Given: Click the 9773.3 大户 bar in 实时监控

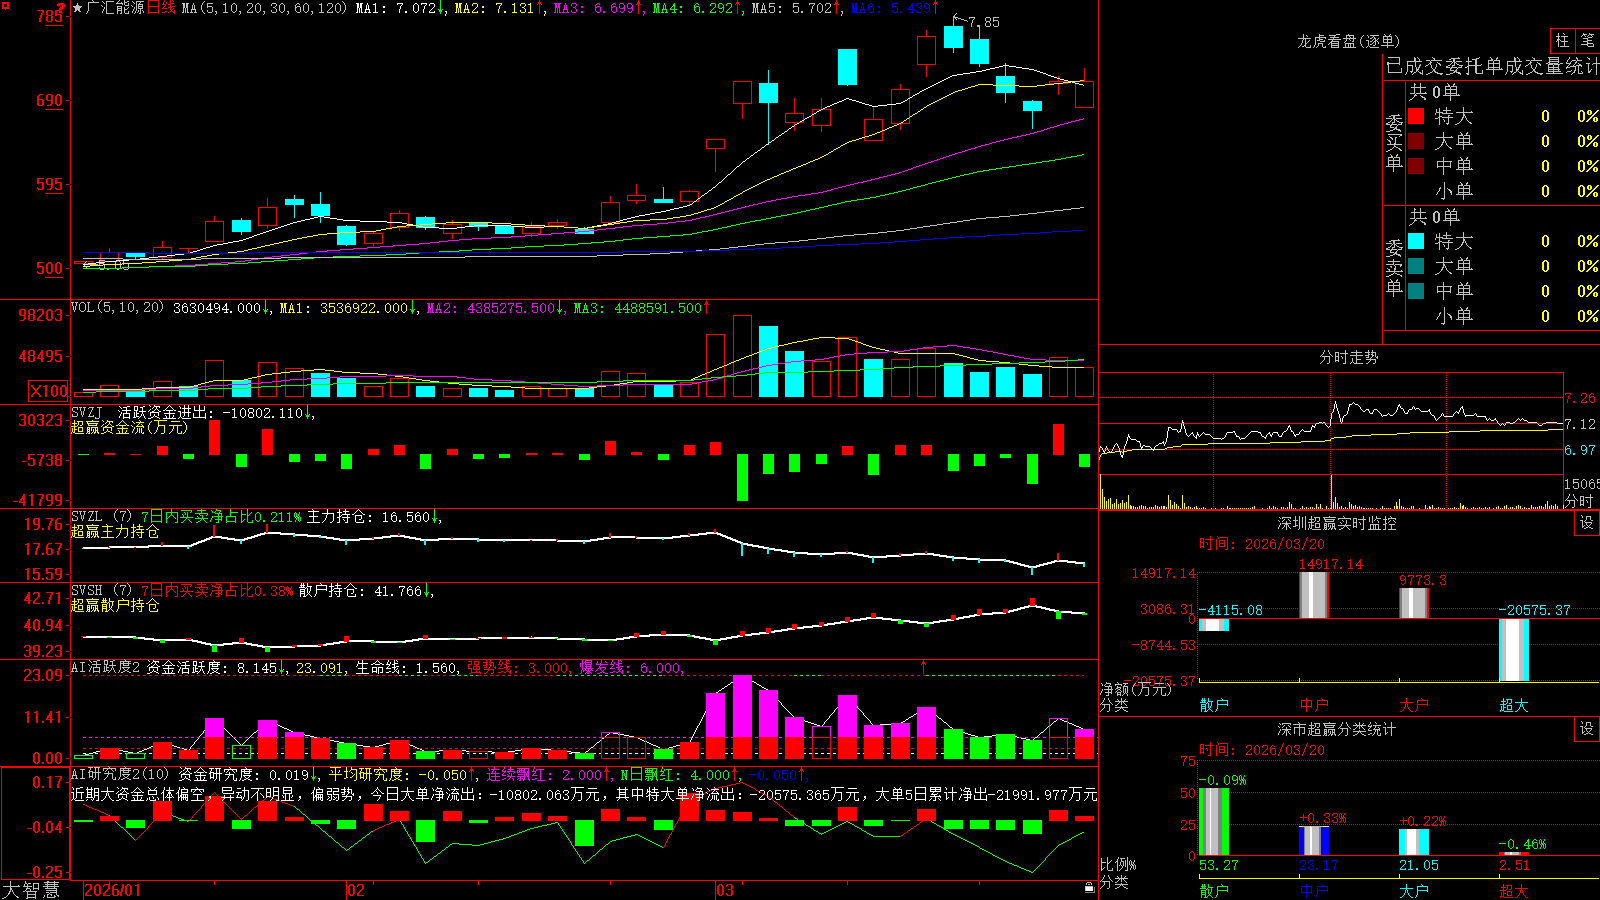Looking at the screenshot, I should click(x=1414, y=603).
